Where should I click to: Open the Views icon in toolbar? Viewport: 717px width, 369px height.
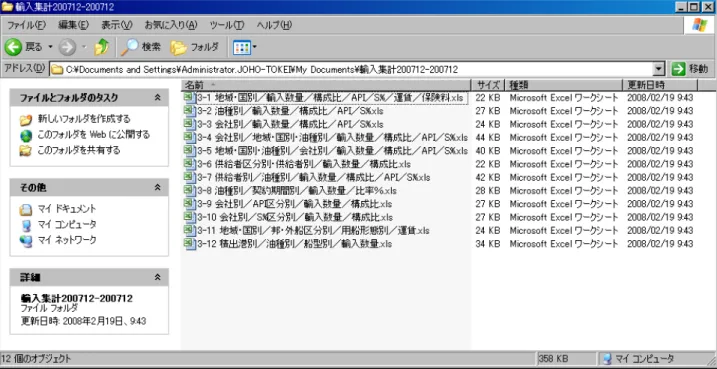pos(242,47)
